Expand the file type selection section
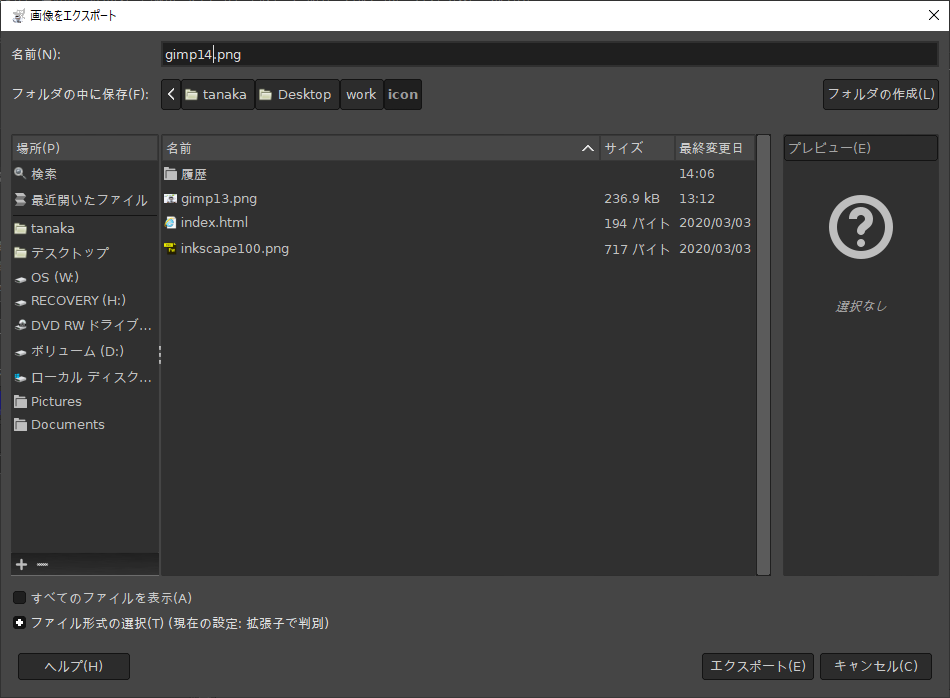This screenshot has width=950, height=698. click(x=20, y=623)
